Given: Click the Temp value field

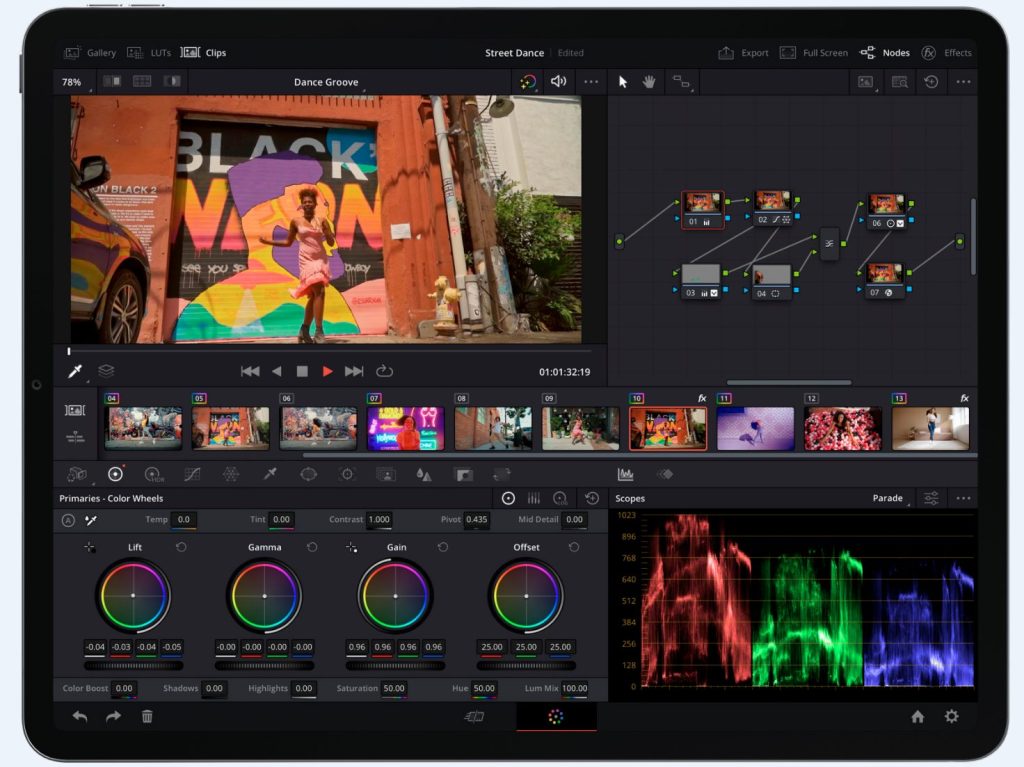Looking at the screenshot, I should click(x=185, y=519).
